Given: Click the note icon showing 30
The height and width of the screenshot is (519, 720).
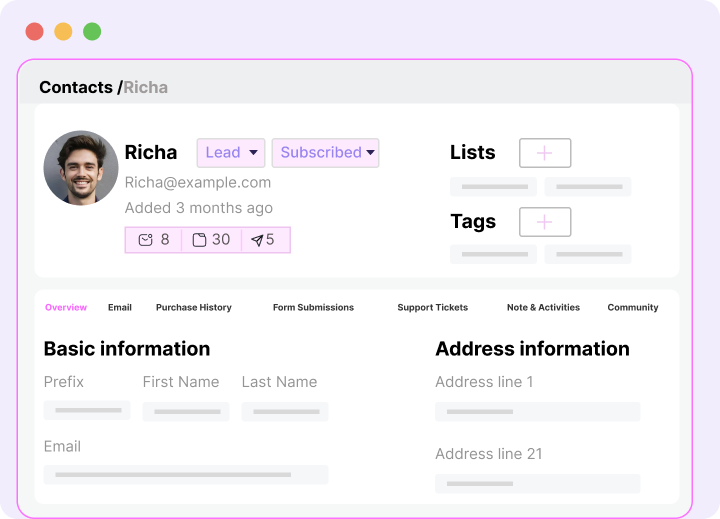Looking at the screenshot, I should [x=199, y=240].
